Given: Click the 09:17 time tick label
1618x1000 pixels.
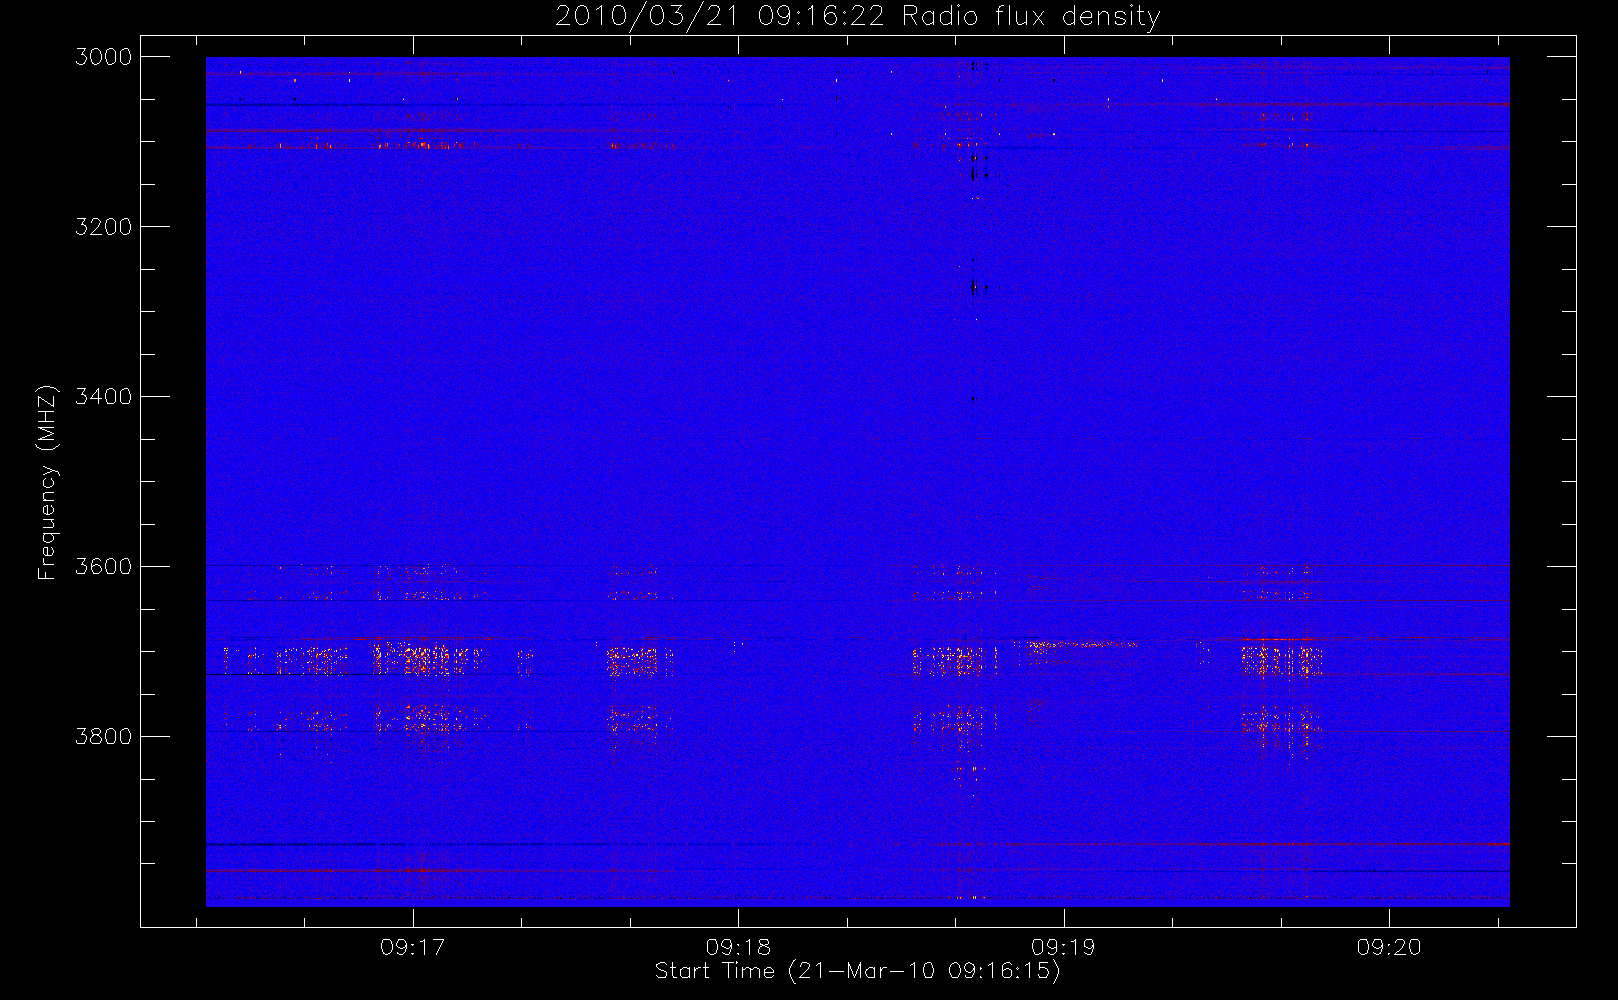Looking at the screenshot, I should coord(412,947).
